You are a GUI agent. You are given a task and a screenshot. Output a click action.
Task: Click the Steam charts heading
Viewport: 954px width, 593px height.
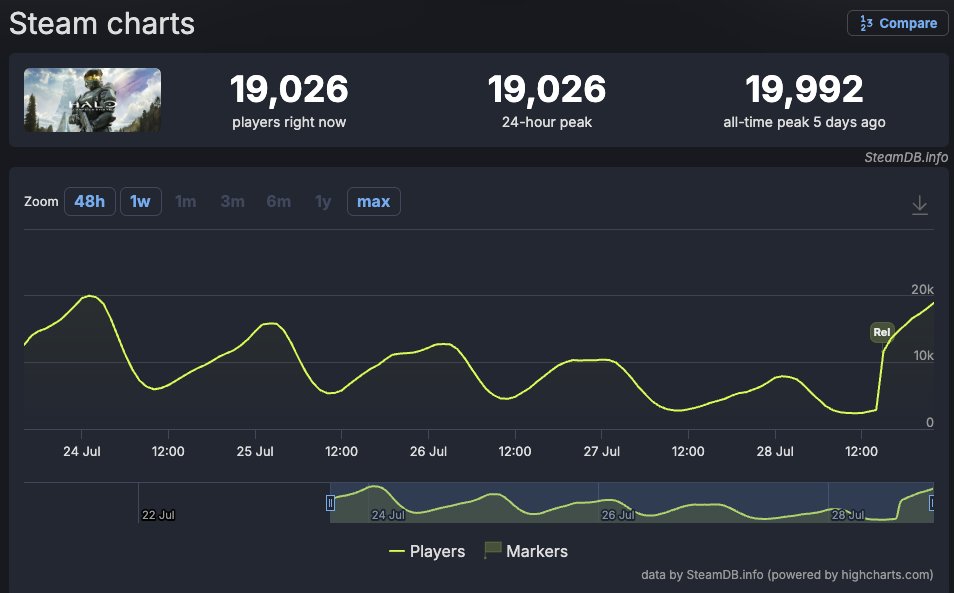pyautogui.click(x=102, y=24)
